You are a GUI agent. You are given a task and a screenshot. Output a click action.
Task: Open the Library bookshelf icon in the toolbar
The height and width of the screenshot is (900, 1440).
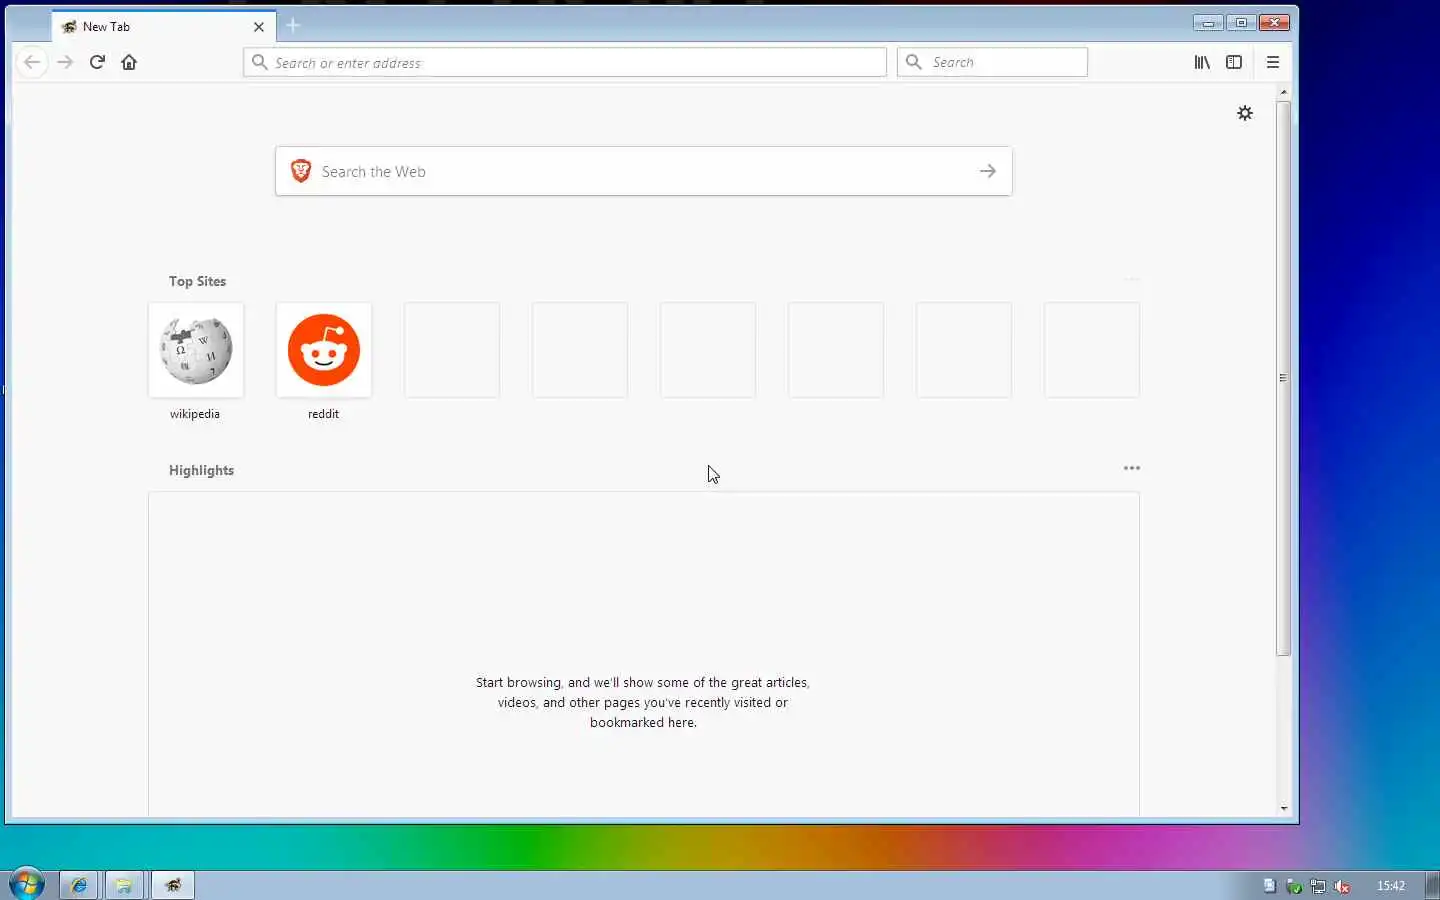[x=1202, y=62]
